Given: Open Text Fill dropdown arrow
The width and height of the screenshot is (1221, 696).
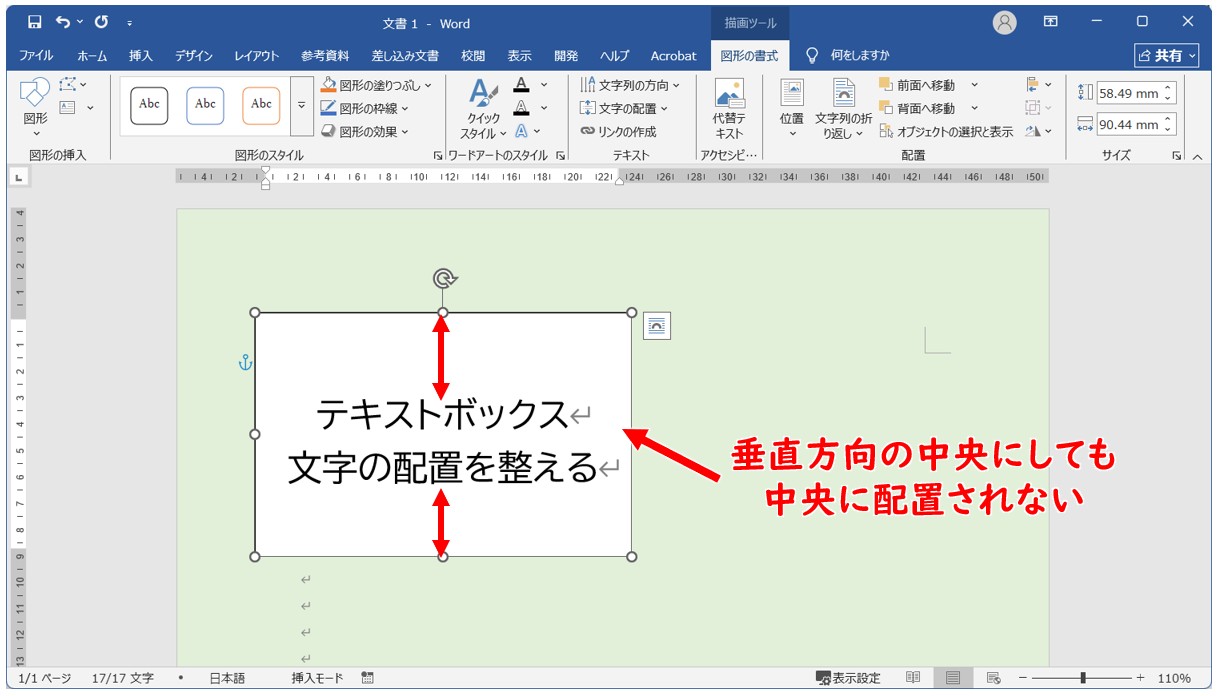Looking at the screenshot, I should 544,85.
